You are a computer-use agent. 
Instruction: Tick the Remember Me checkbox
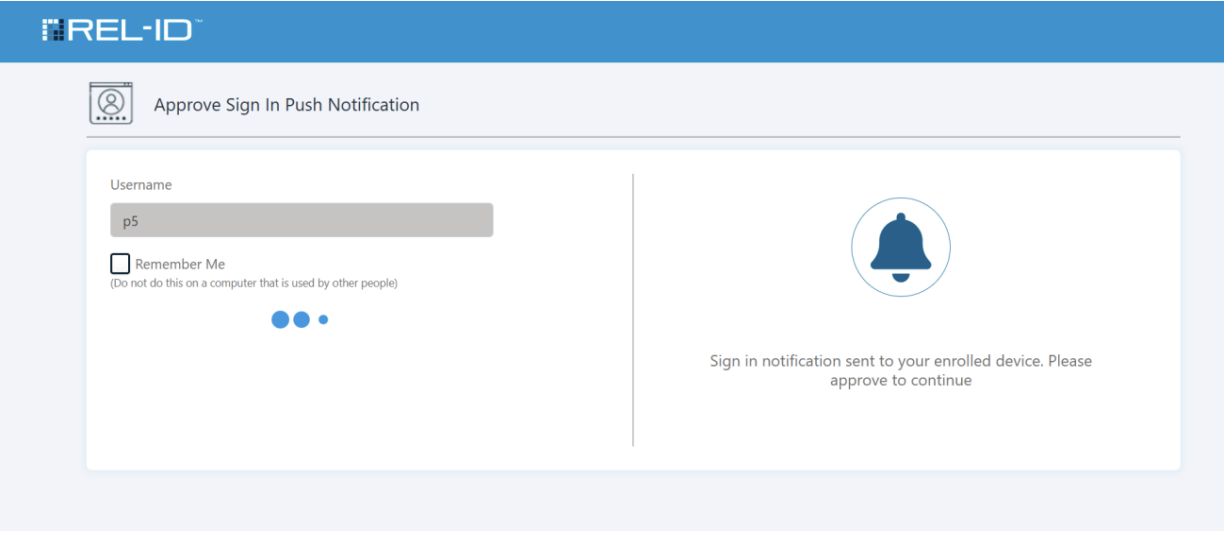click(x=120, y=264)
